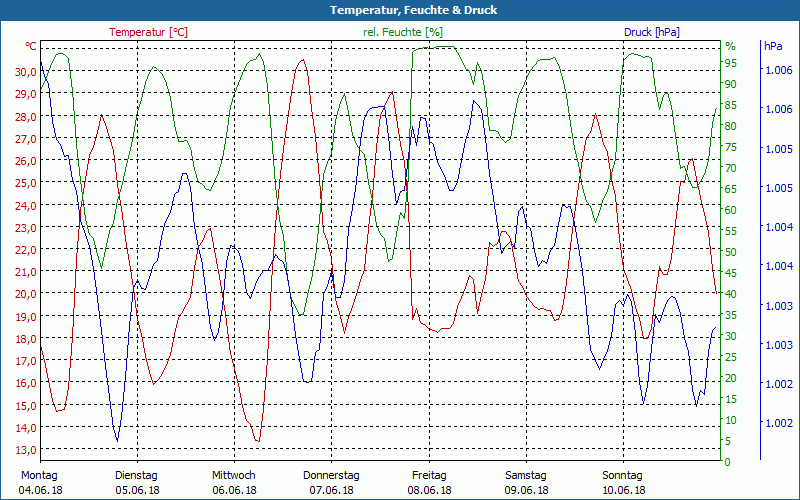Click the 30 humidity axis value
Screen dimensions: 800x500
tap(731, 336)
